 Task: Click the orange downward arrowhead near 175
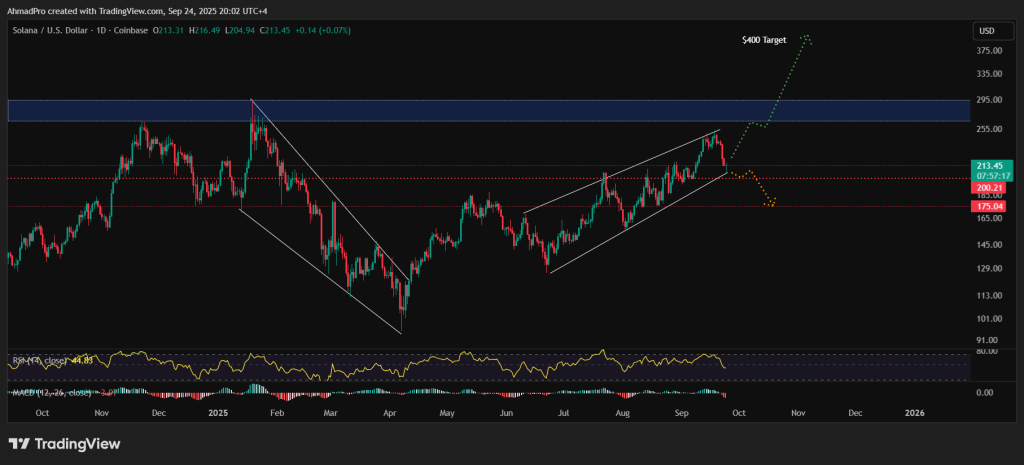[x=770, y=204]
